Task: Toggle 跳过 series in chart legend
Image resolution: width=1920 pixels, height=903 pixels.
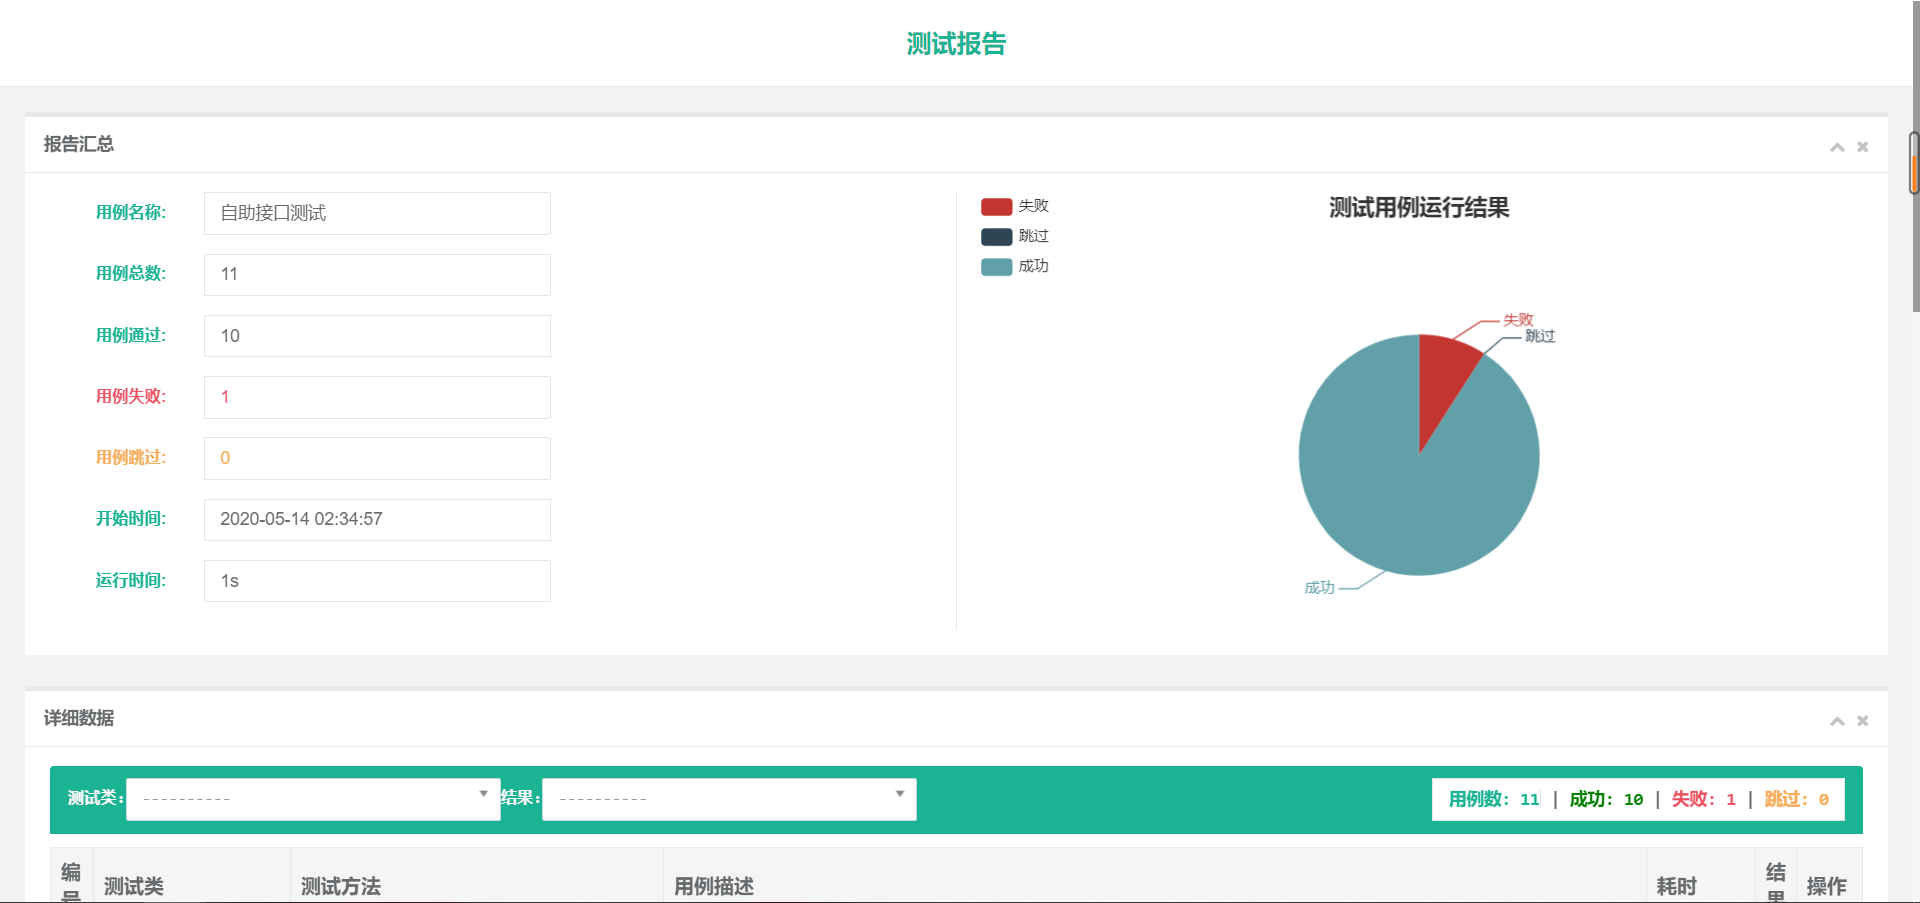Action: pos(1015,236)
